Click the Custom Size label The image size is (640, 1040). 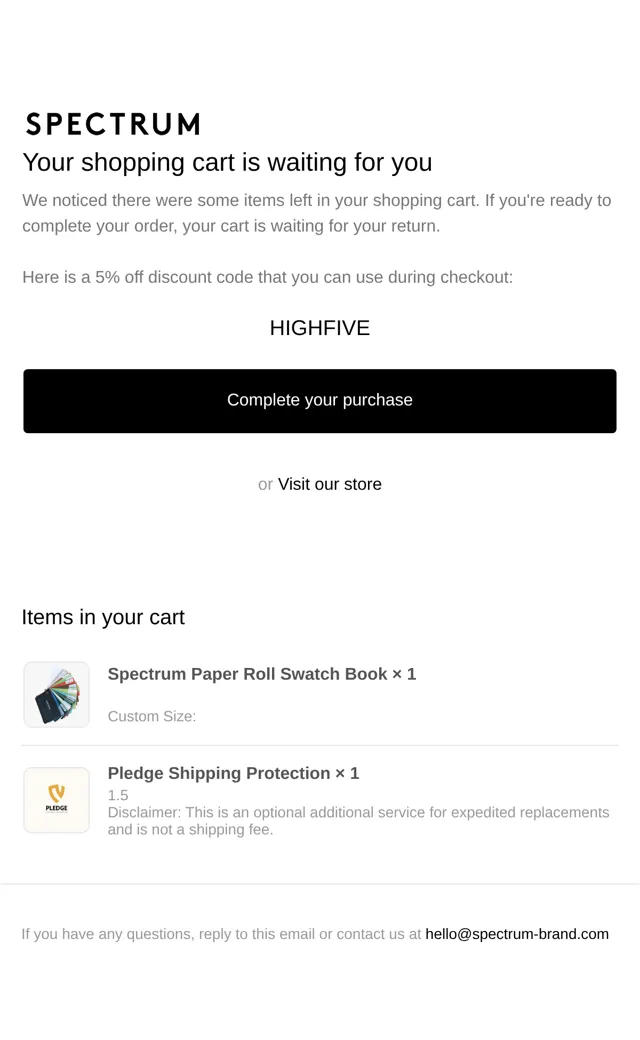(152, 716)
